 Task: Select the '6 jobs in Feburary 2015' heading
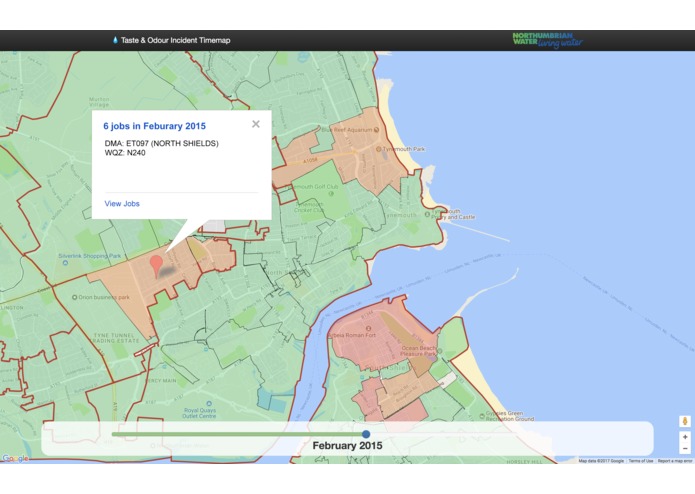154,126
